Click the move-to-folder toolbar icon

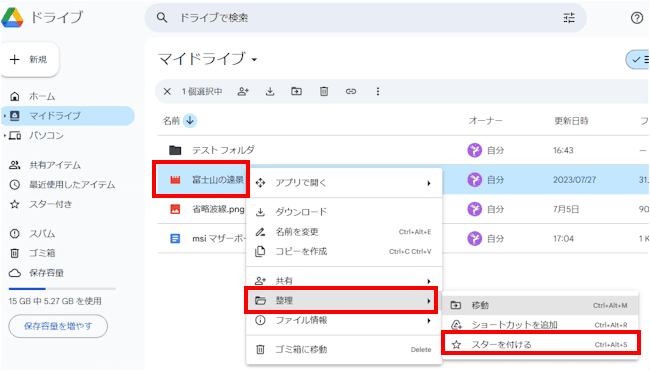pos(296,91)
